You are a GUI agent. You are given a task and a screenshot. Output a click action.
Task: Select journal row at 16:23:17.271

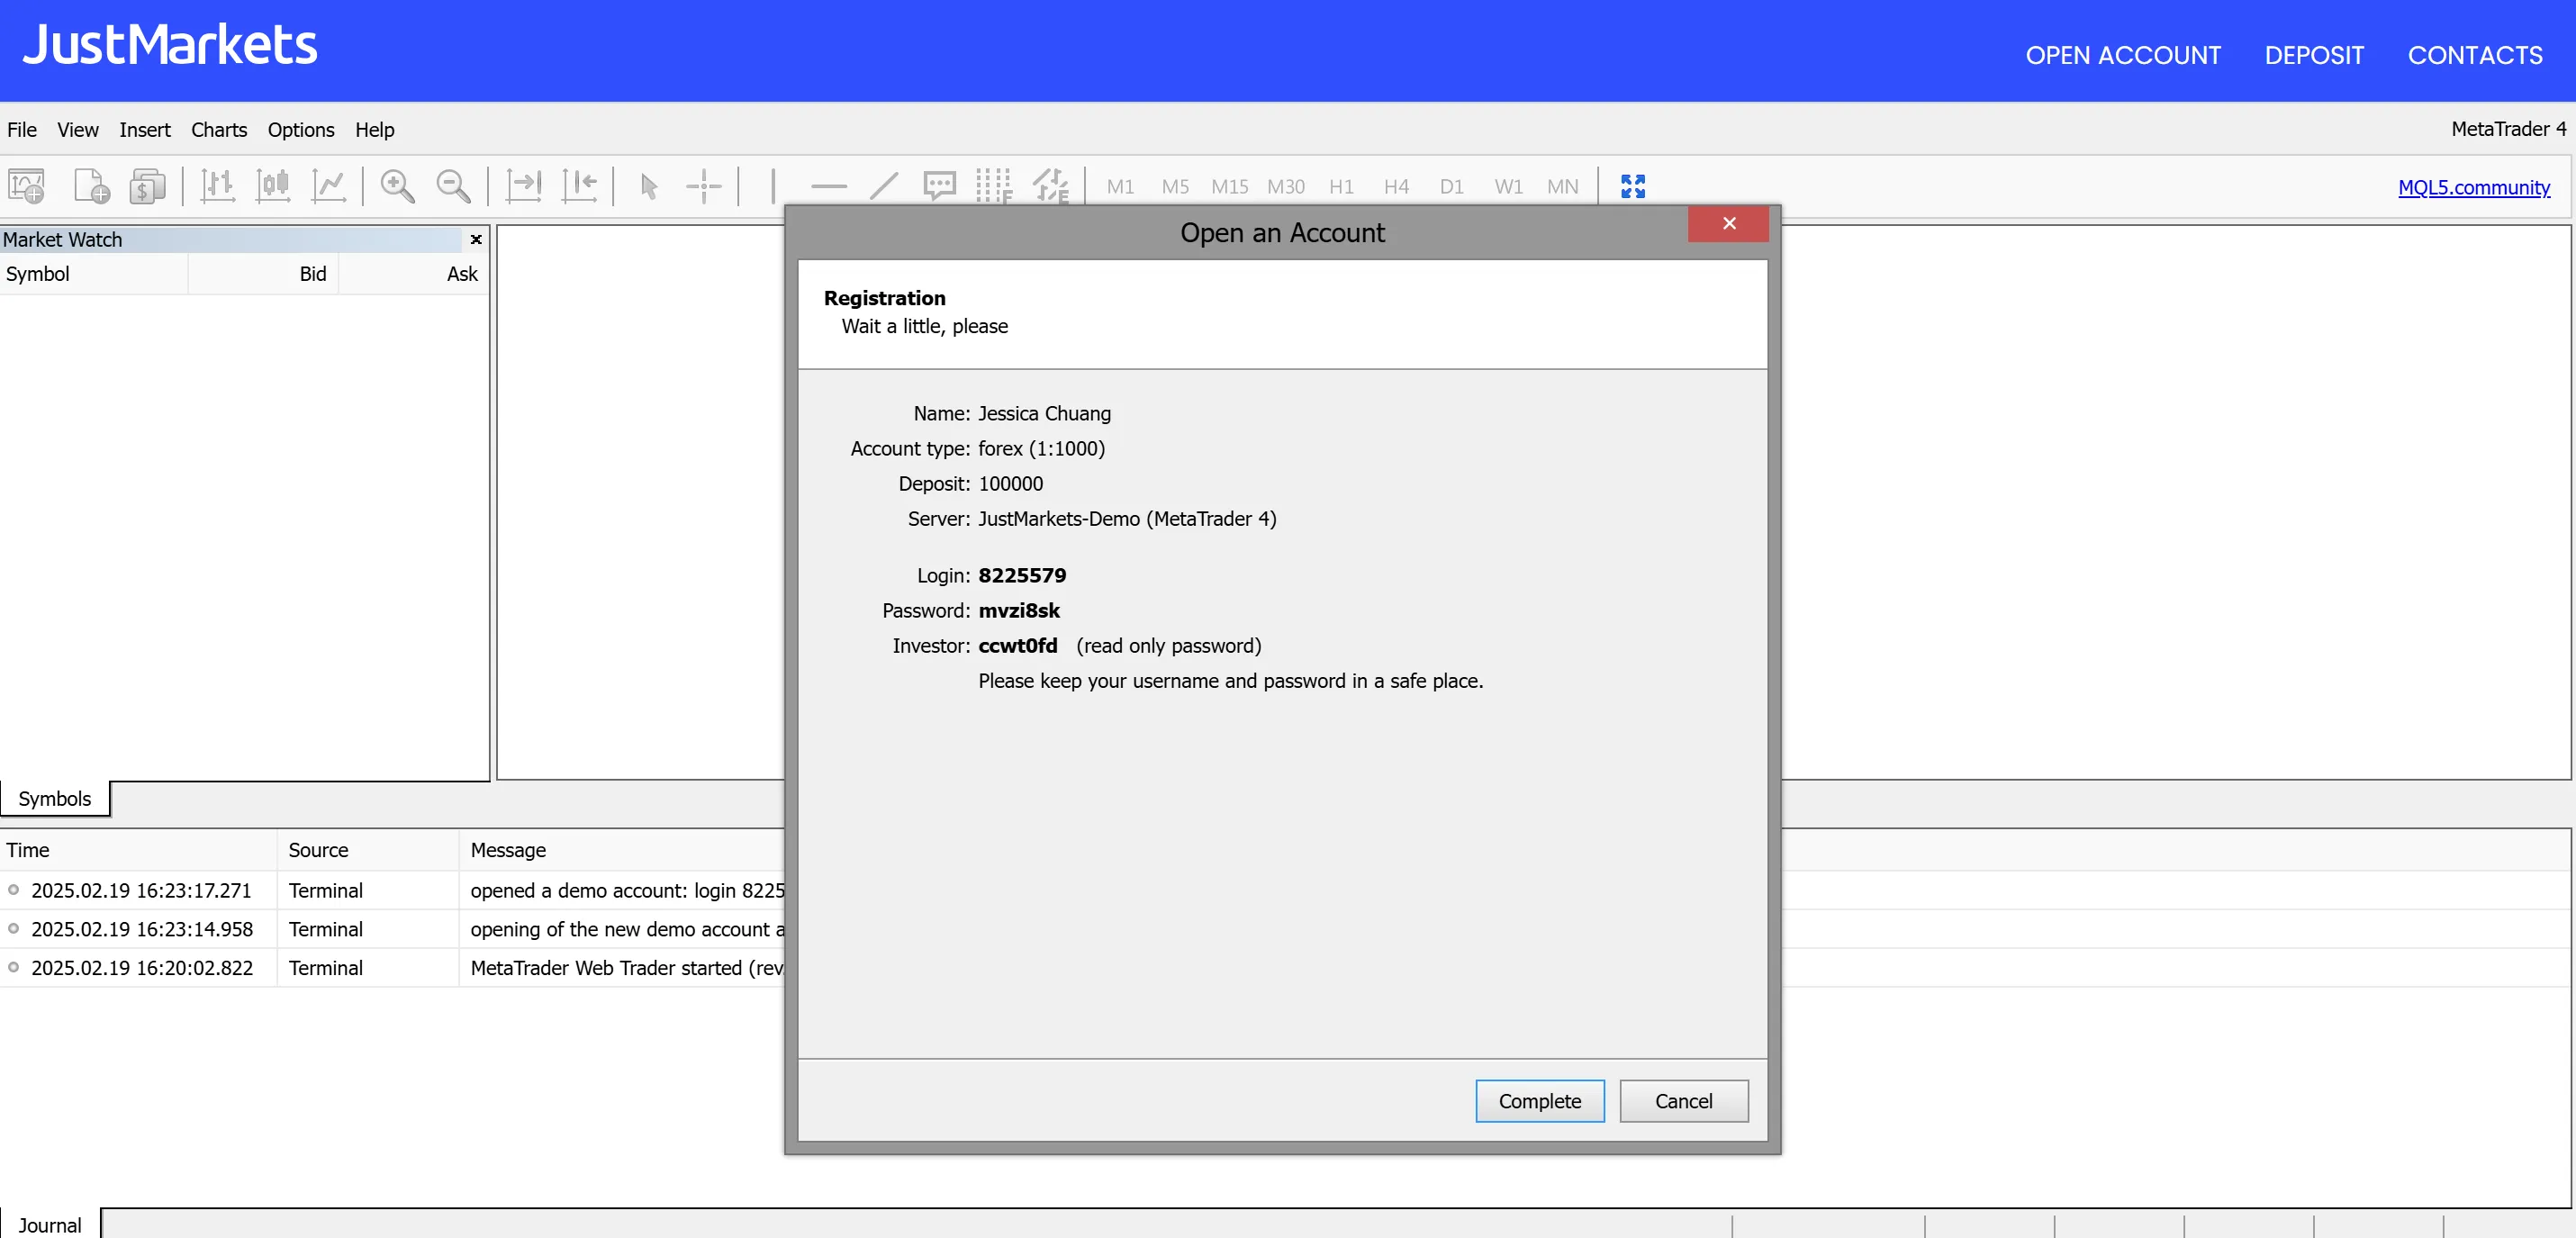tap(393, 890)
